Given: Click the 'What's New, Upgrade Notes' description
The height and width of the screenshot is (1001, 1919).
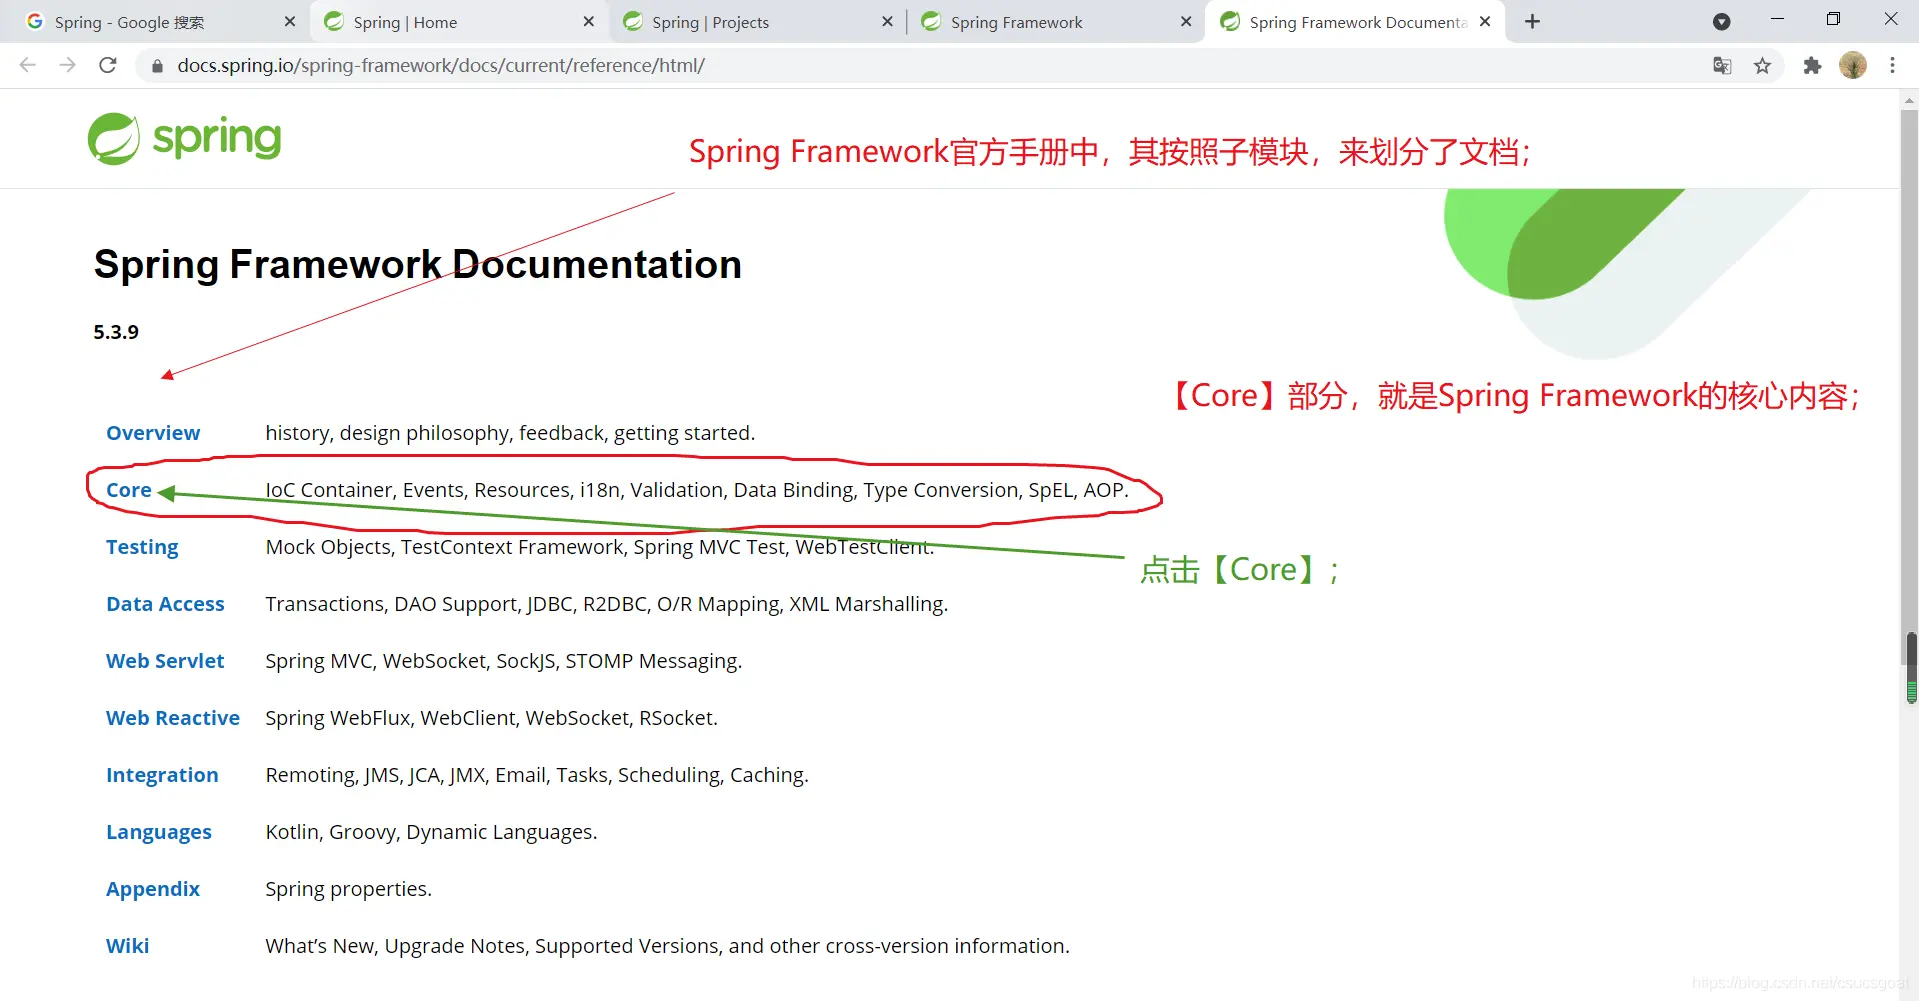Looking at the screenshot, I should pyautogui.click(x=668, y=946).
